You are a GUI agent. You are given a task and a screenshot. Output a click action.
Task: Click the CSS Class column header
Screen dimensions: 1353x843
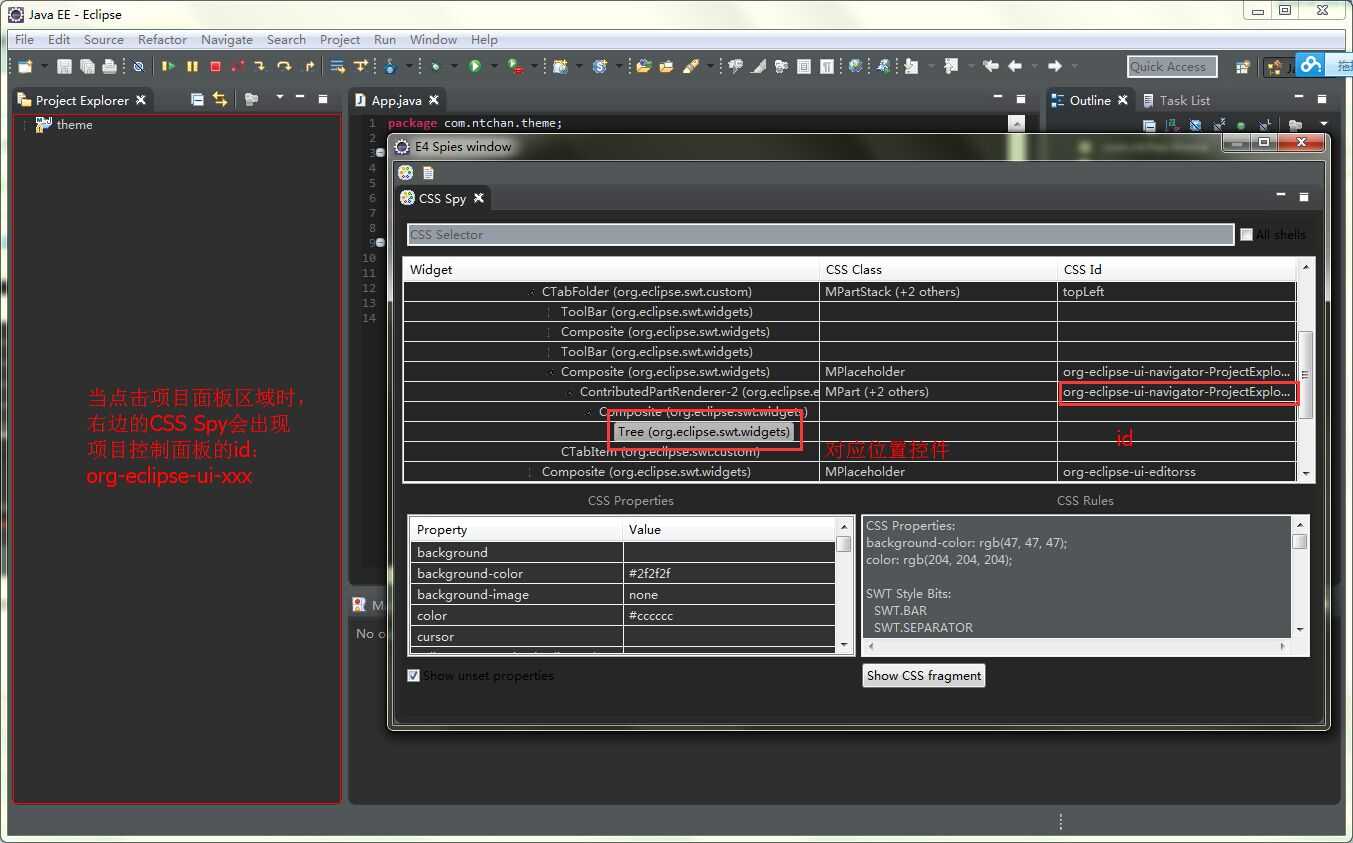[x=938, y=269]
